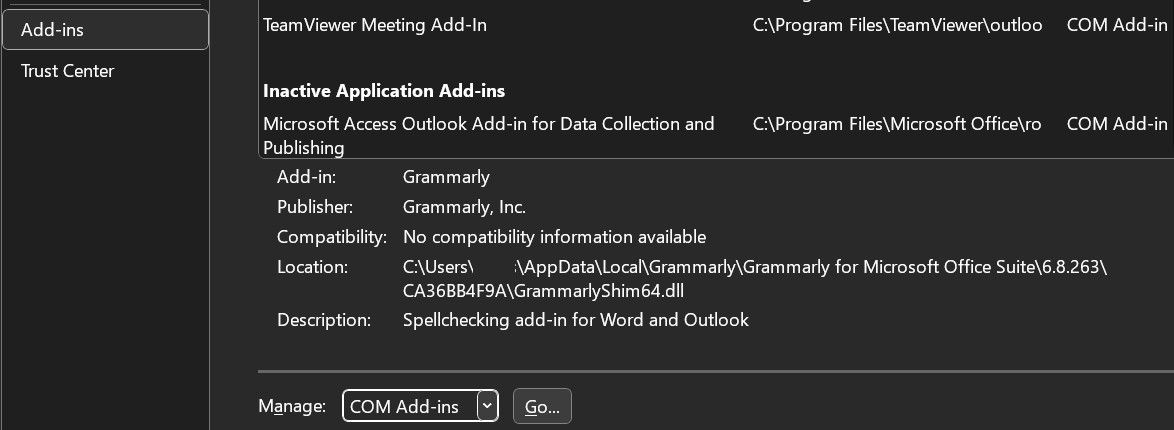Image resolution: width=1174 pixels, height=430 pixels.
Task: Click the GrammarlyShim64.dll location line
Action: pos(542,291)
